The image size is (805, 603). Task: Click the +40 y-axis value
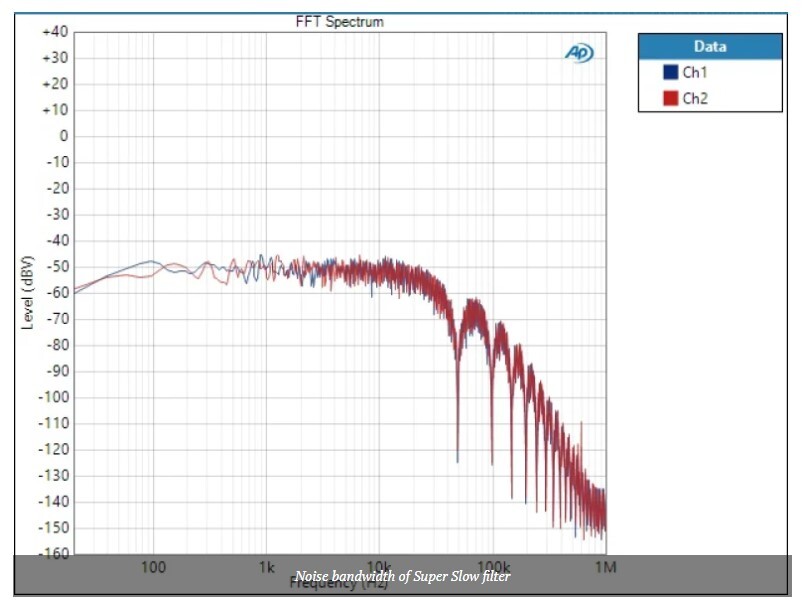pyautogui.click(x=55, y=32)
